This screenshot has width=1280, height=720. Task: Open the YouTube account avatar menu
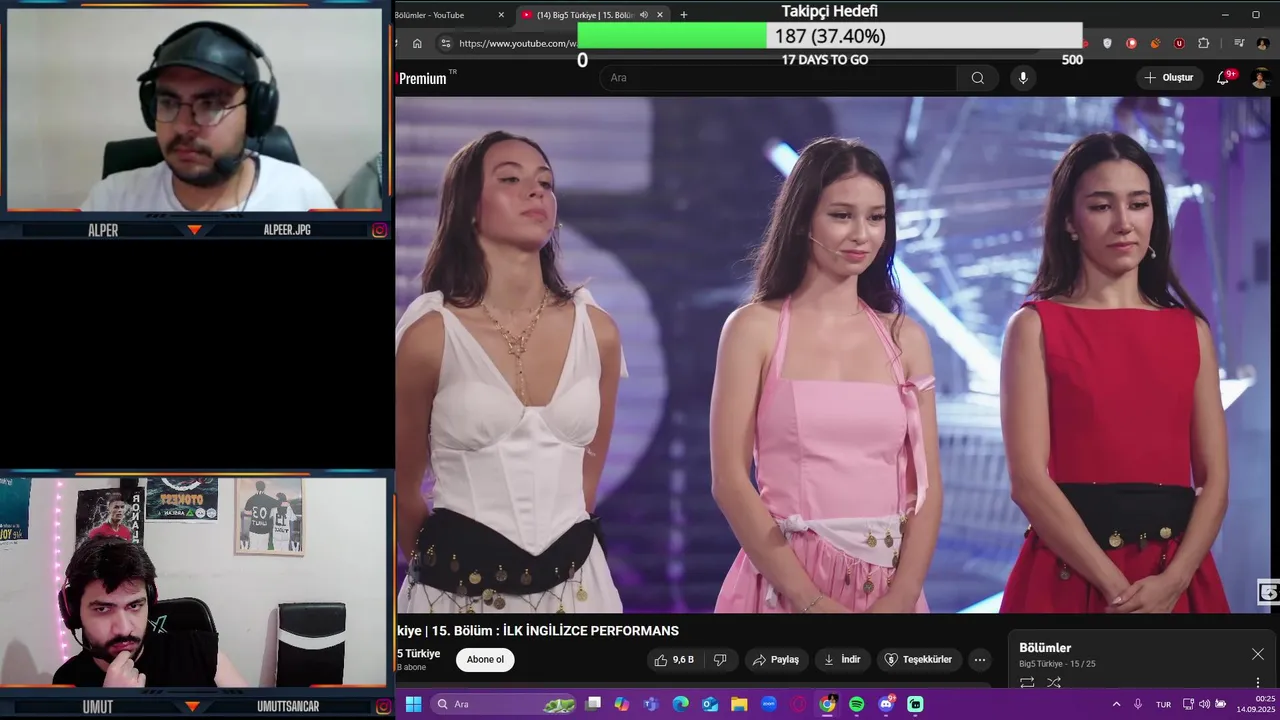click(x=1261, y=78)
